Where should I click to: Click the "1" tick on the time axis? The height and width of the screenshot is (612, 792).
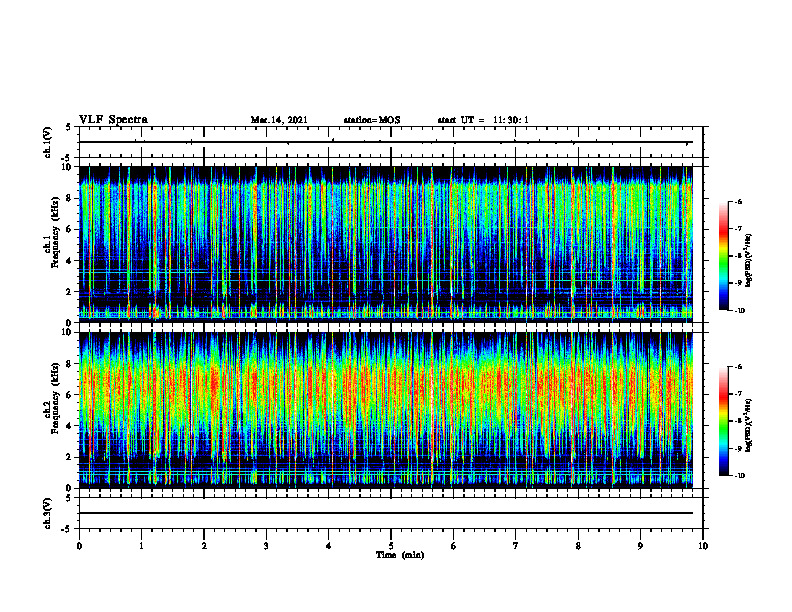(x=141, y=546)
